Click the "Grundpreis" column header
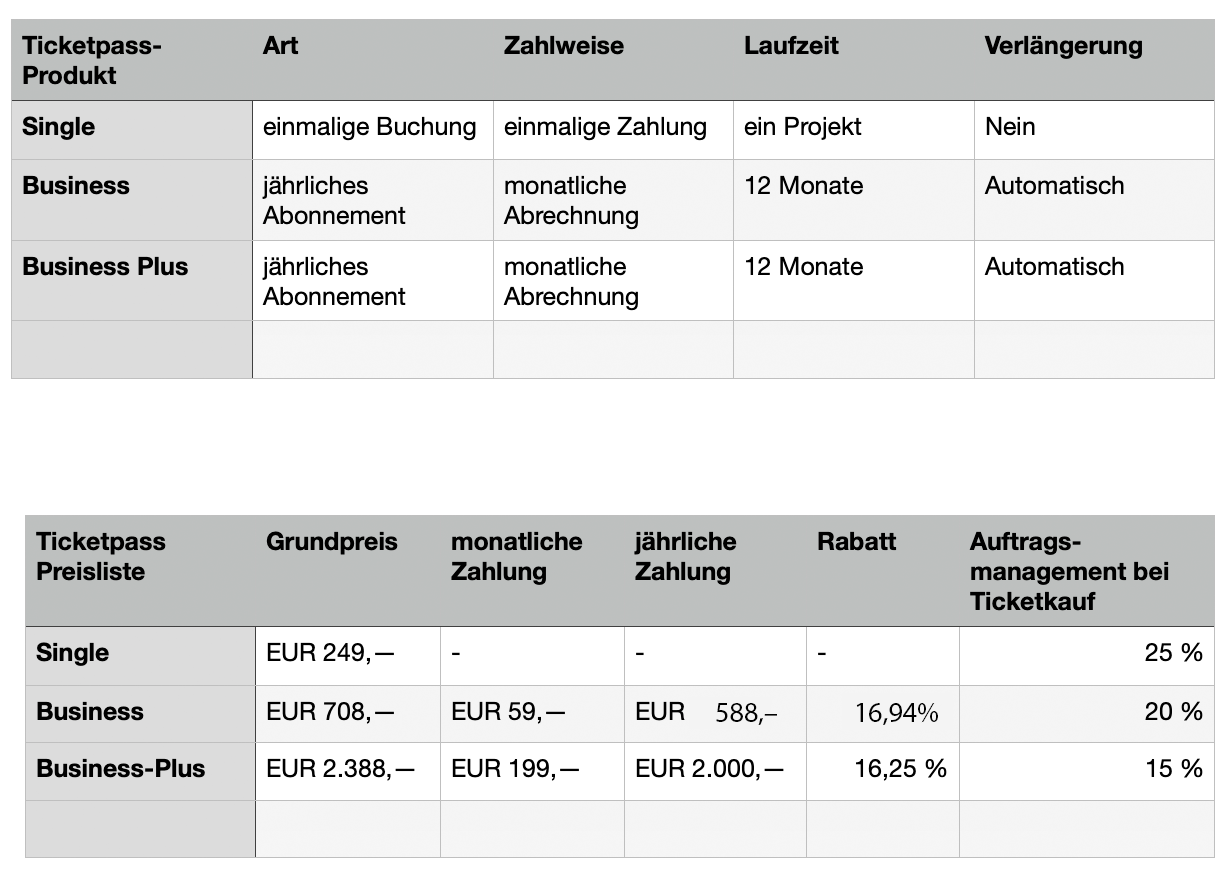The height and width of the screenshot is (870, 1232). pyautogui.click(x=331, y=543)
